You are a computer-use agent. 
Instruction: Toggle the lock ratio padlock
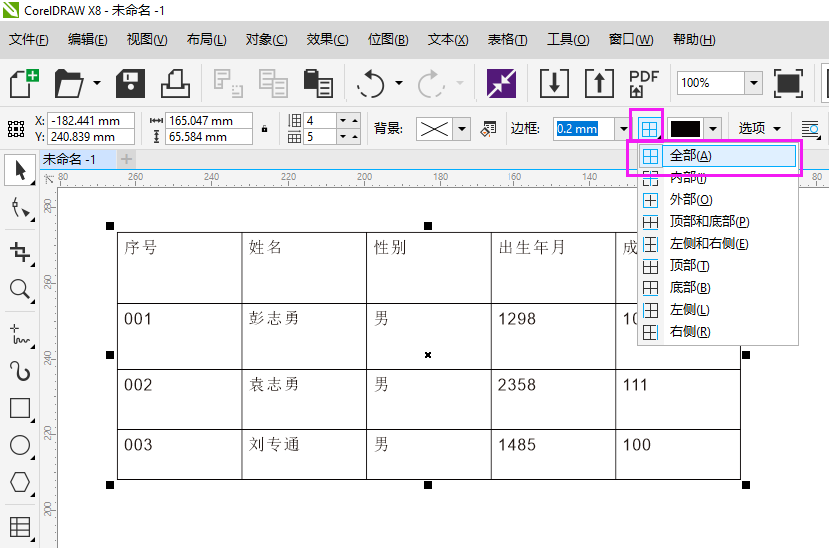264,128
